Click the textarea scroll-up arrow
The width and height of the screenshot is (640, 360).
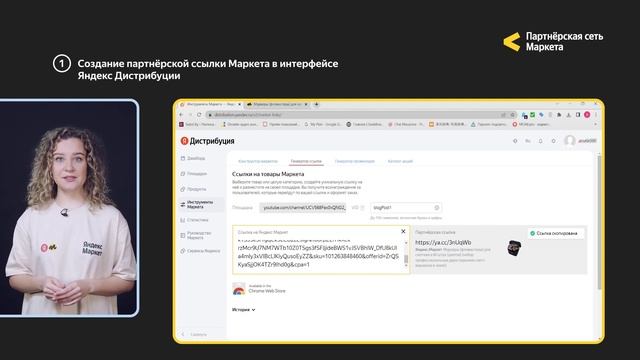406,243
